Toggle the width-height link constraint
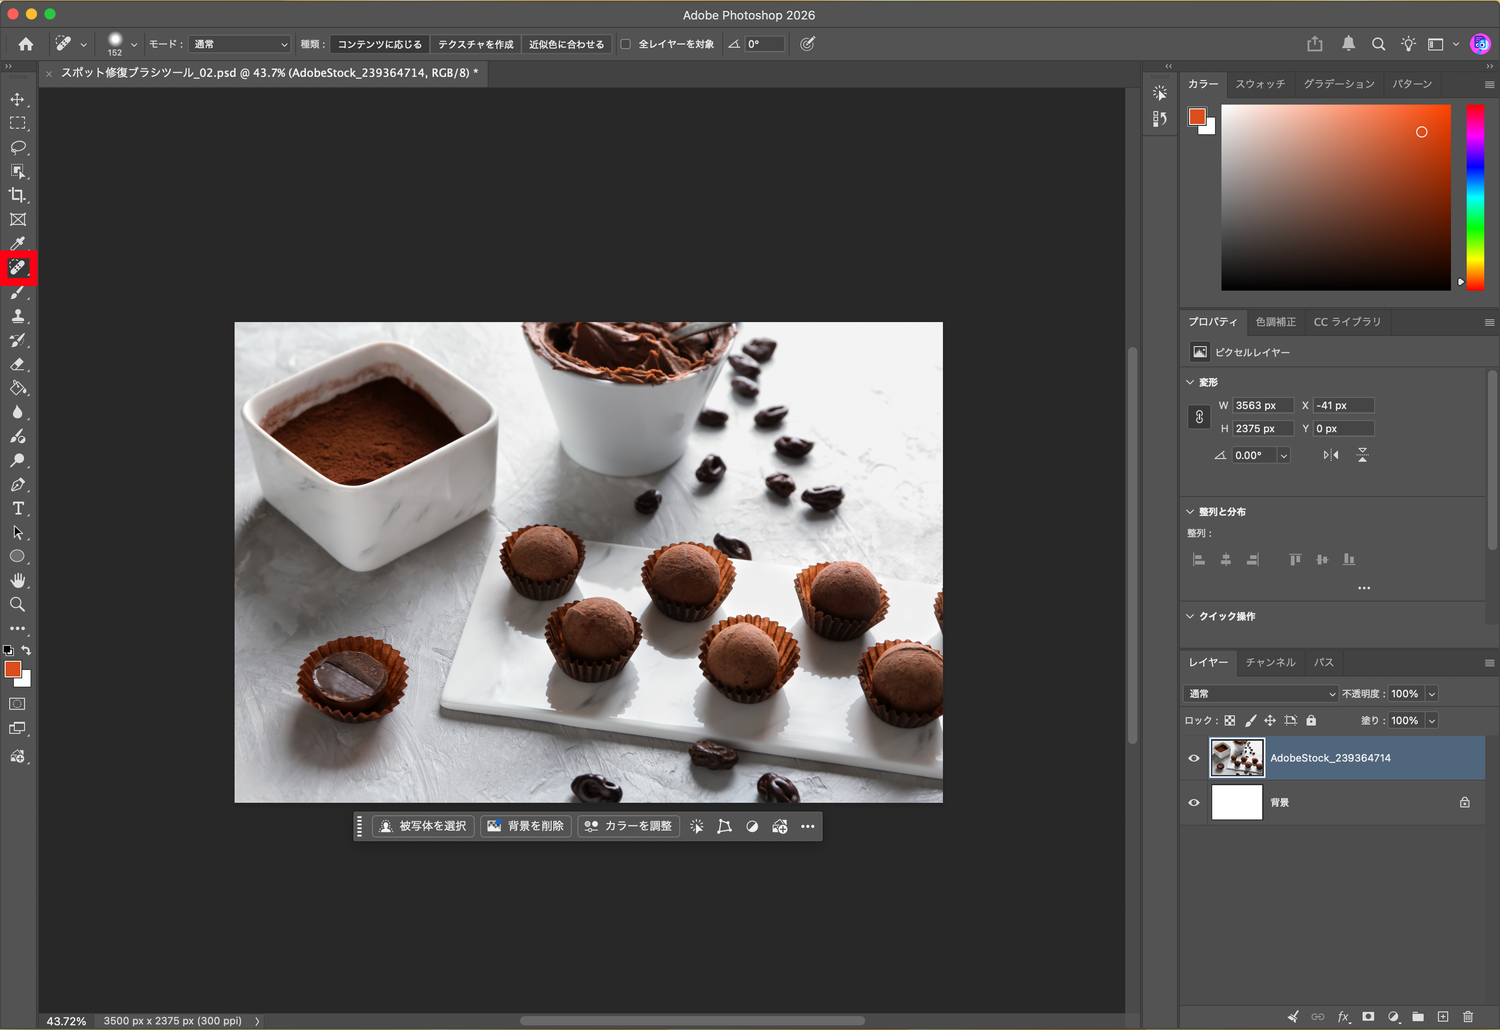 [x=1200, y=417]
